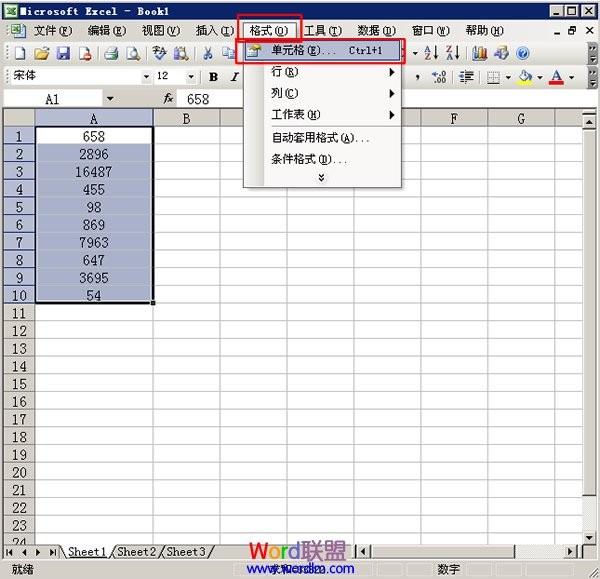This screenshot has height=579, width=600.
Task: Run the spelling check icon
Action: [x=159, y=53]
